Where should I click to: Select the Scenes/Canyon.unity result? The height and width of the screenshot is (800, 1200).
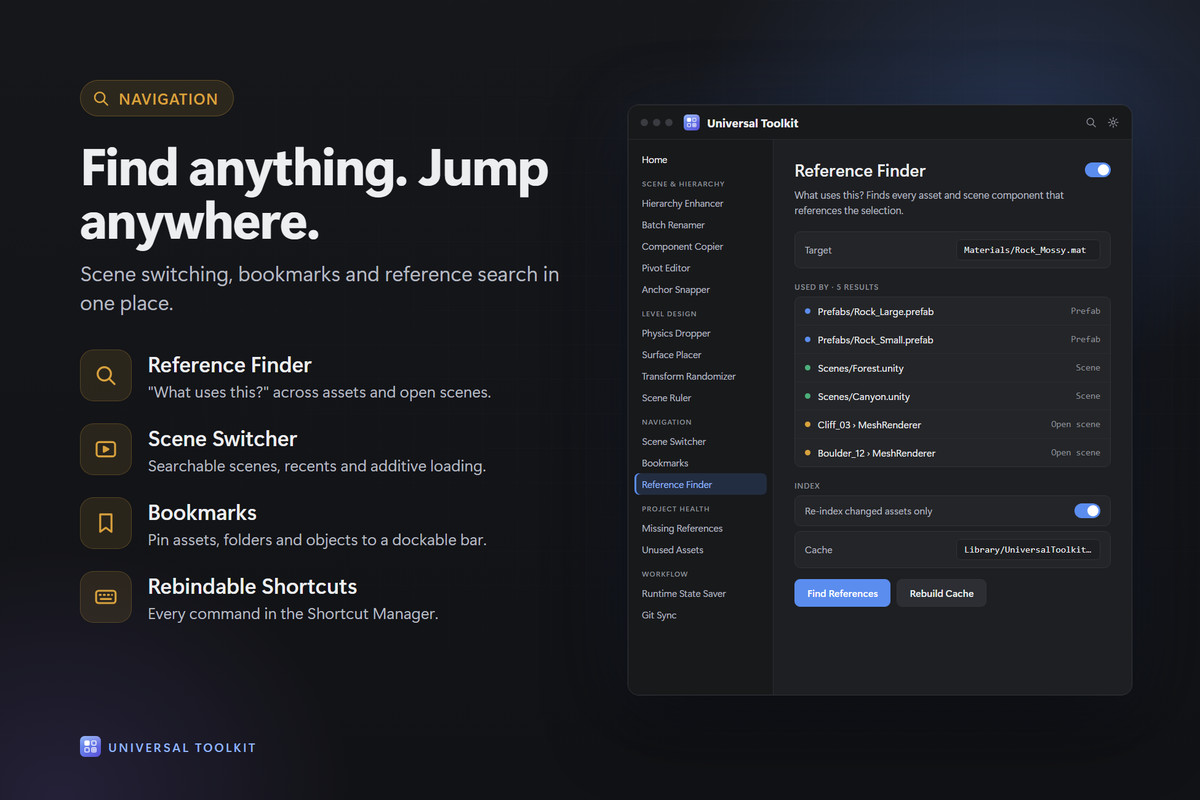952,396
